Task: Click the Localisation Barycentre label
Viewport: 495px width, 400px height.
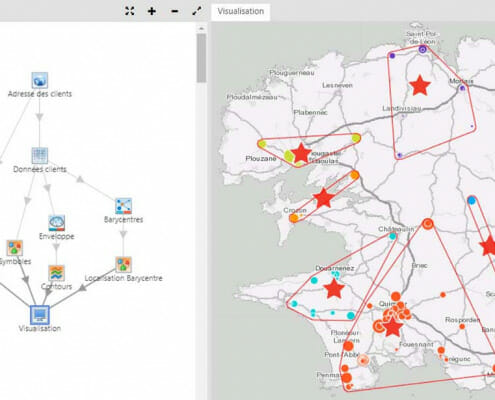Action: tap(123, 278)
